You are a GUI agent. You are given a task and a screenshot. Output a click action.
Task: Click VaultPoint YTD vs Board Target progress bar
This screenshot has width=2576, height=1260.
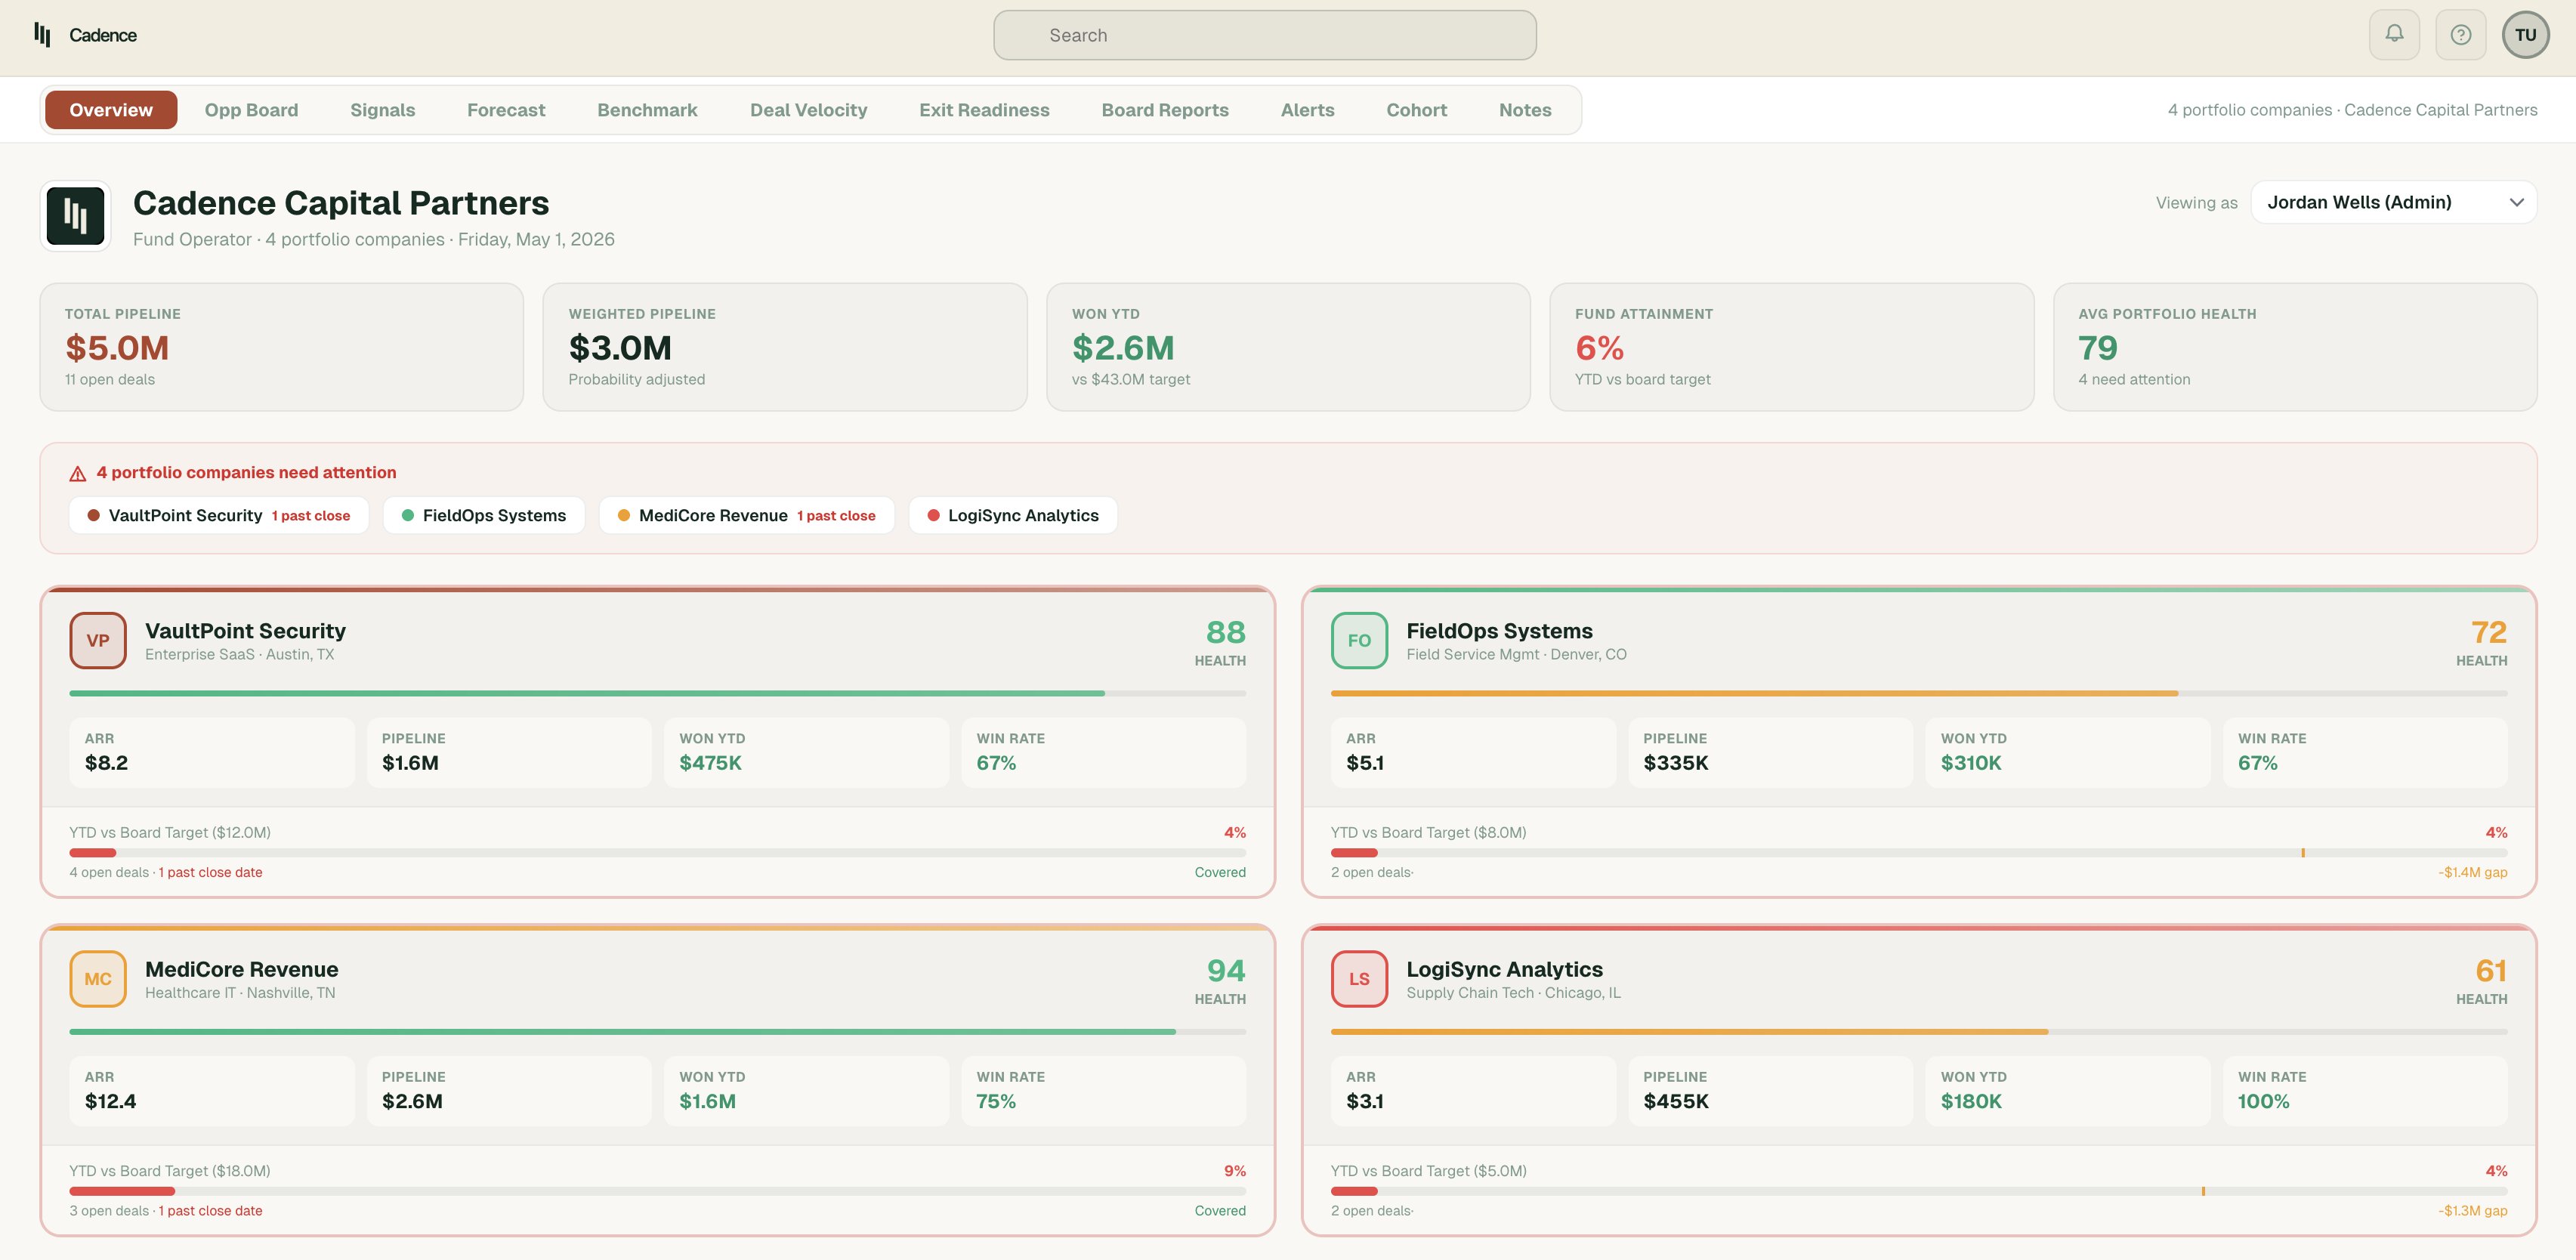click(x=658, y=853)
